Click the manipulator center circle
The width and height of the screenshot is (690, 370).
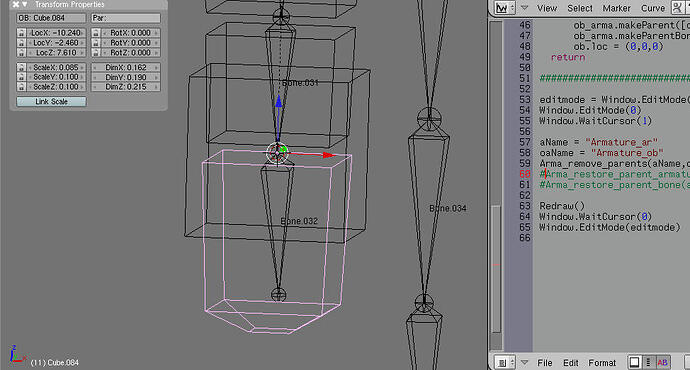(x=277, y=152)
